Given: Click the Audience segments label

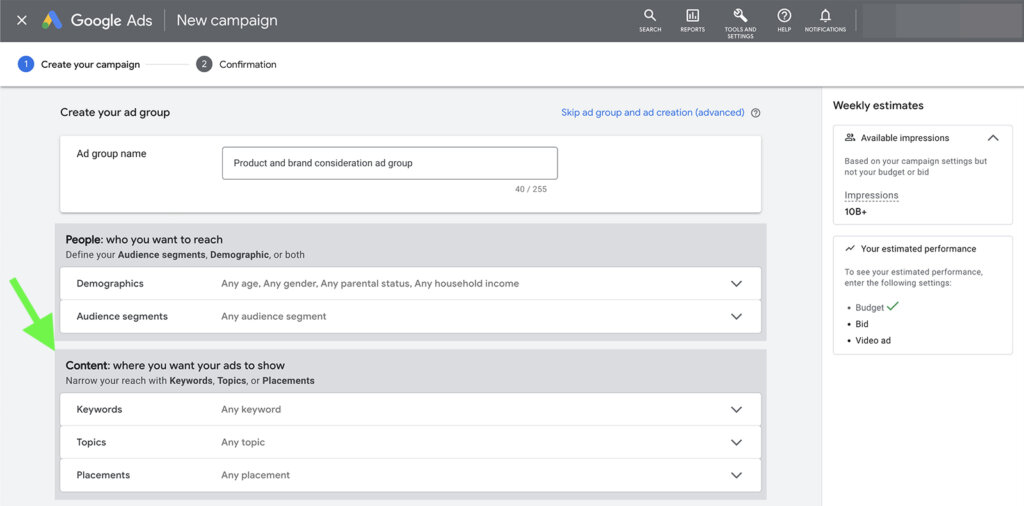Looking at the screenshot, I should pyautogui.click(x=122, y=316).
